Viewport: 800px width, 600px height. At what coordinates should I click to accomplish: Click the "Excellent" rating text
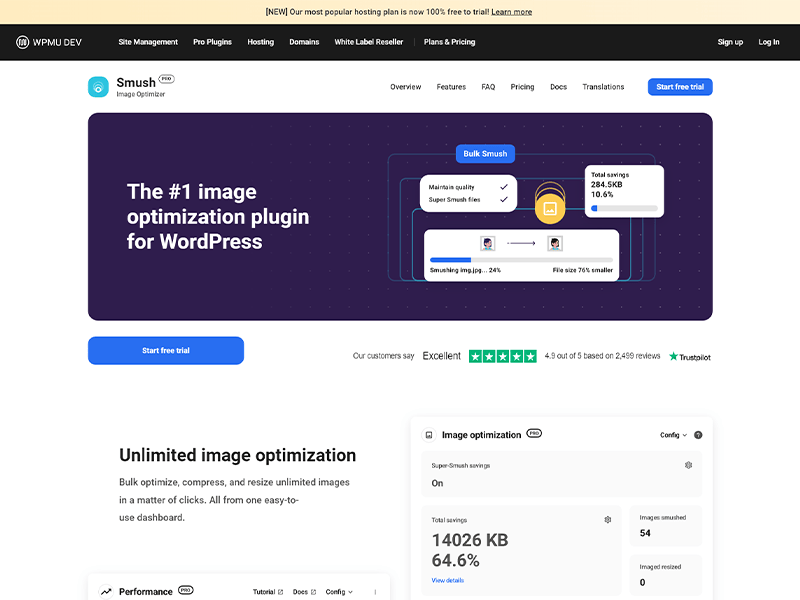(x=441, y=356)
